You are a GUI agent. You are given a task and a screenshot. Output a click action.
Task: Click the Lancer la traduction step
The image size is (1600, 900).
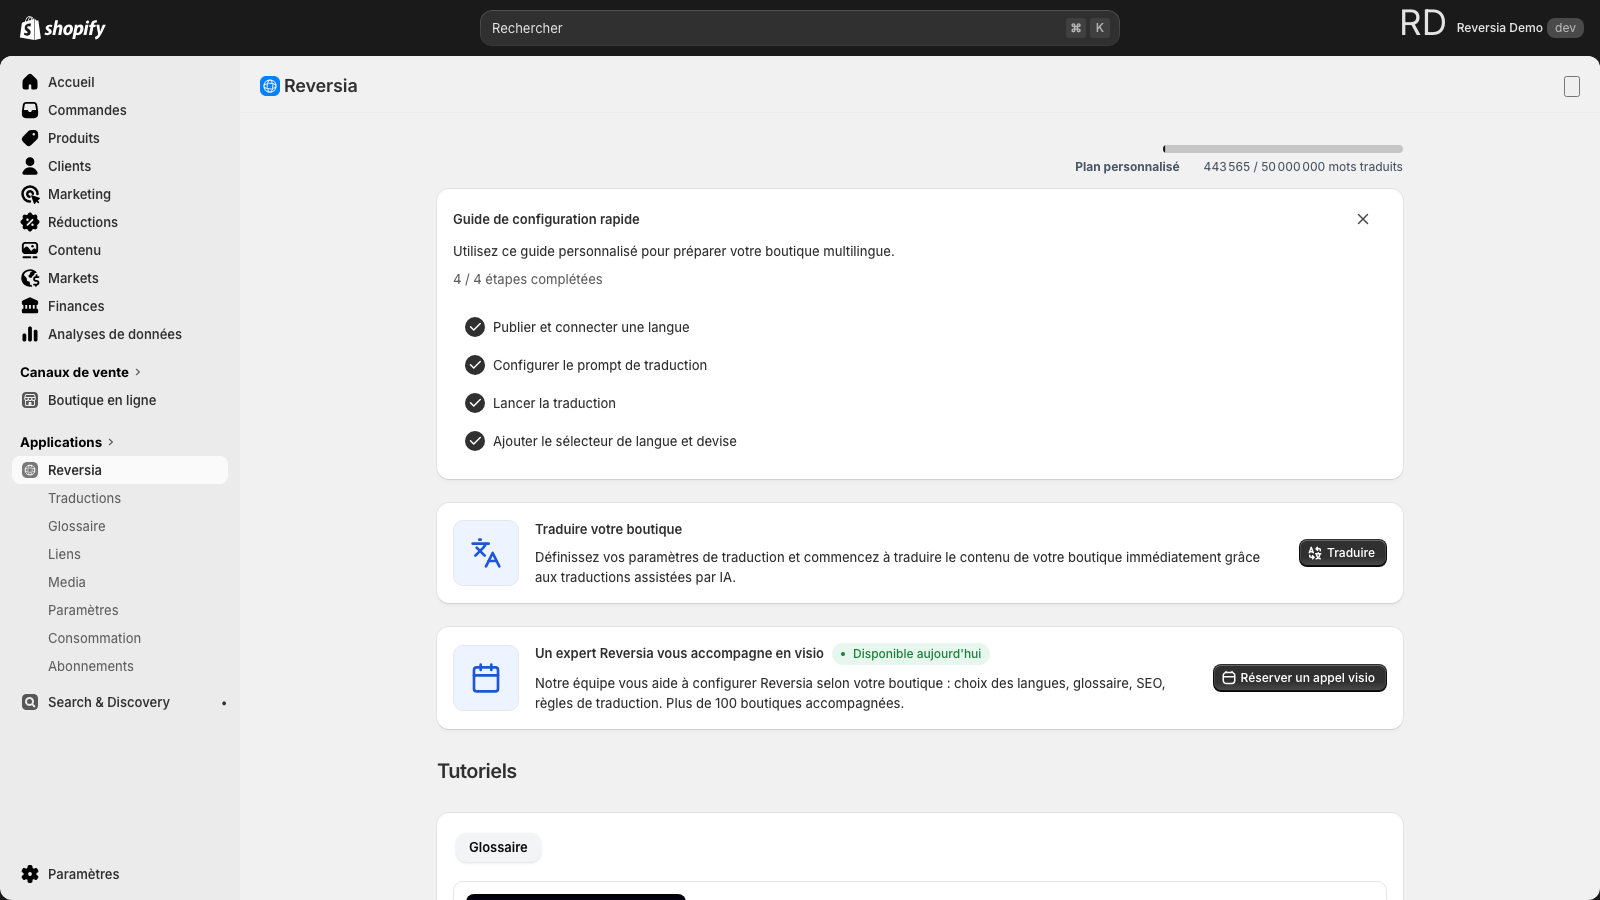[554, 403]
